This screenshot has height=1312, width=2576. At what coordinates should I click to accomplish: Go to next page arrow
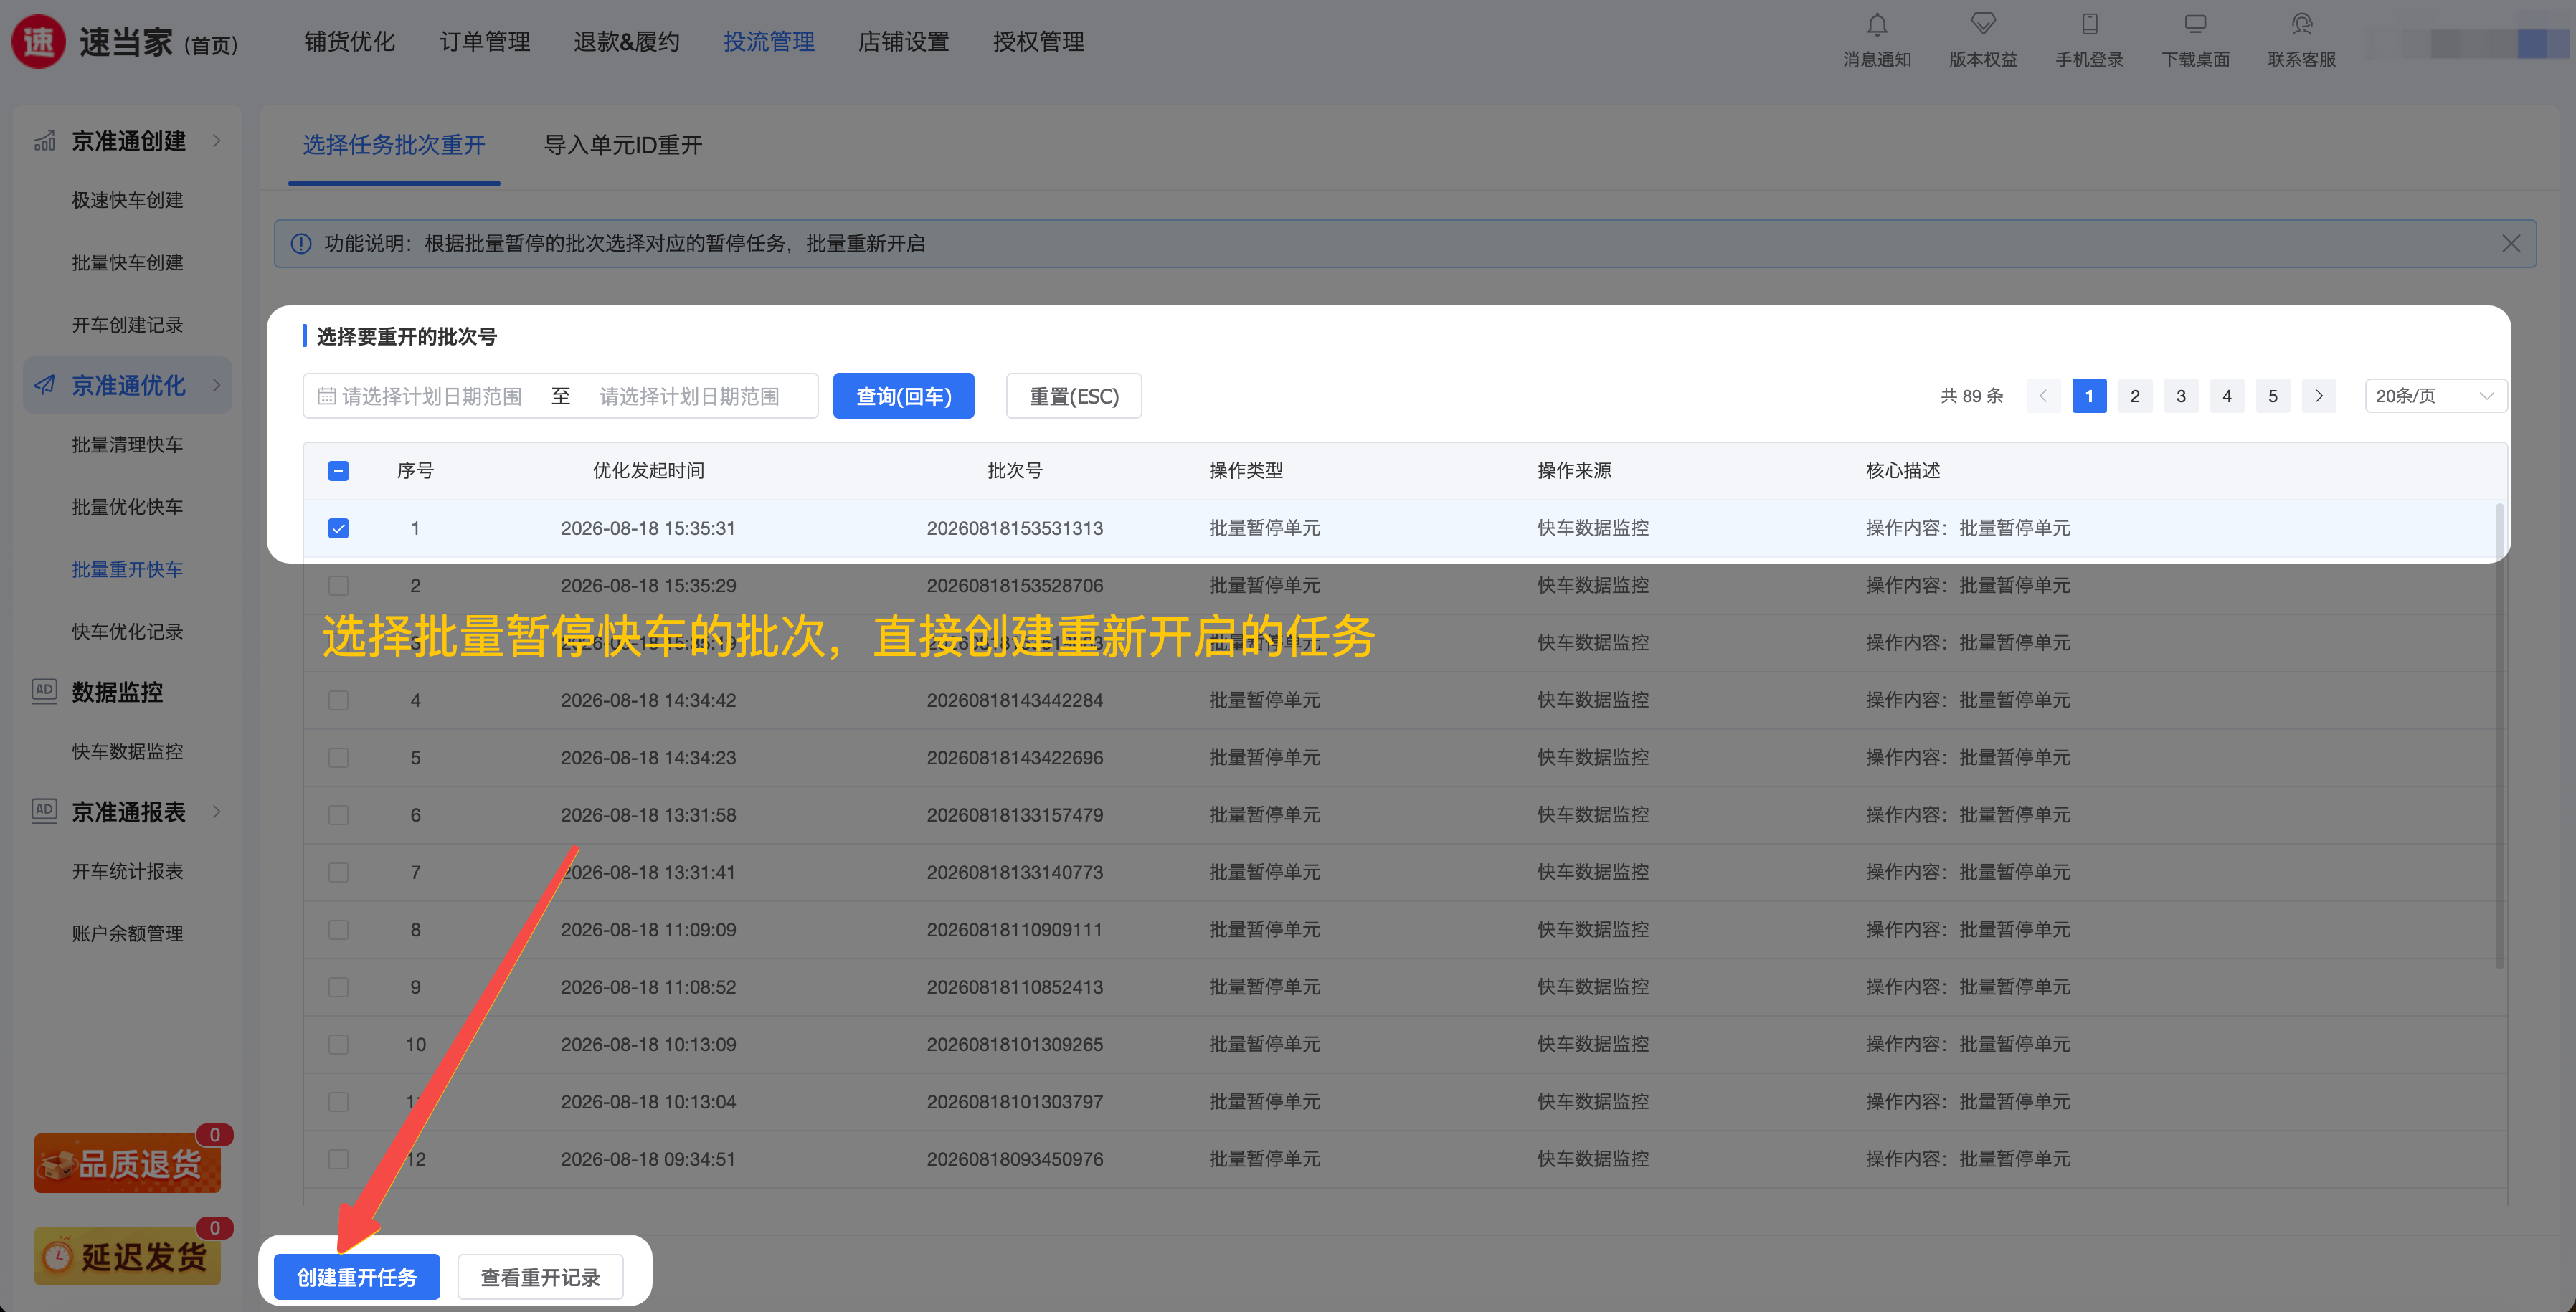point(2319,396)
